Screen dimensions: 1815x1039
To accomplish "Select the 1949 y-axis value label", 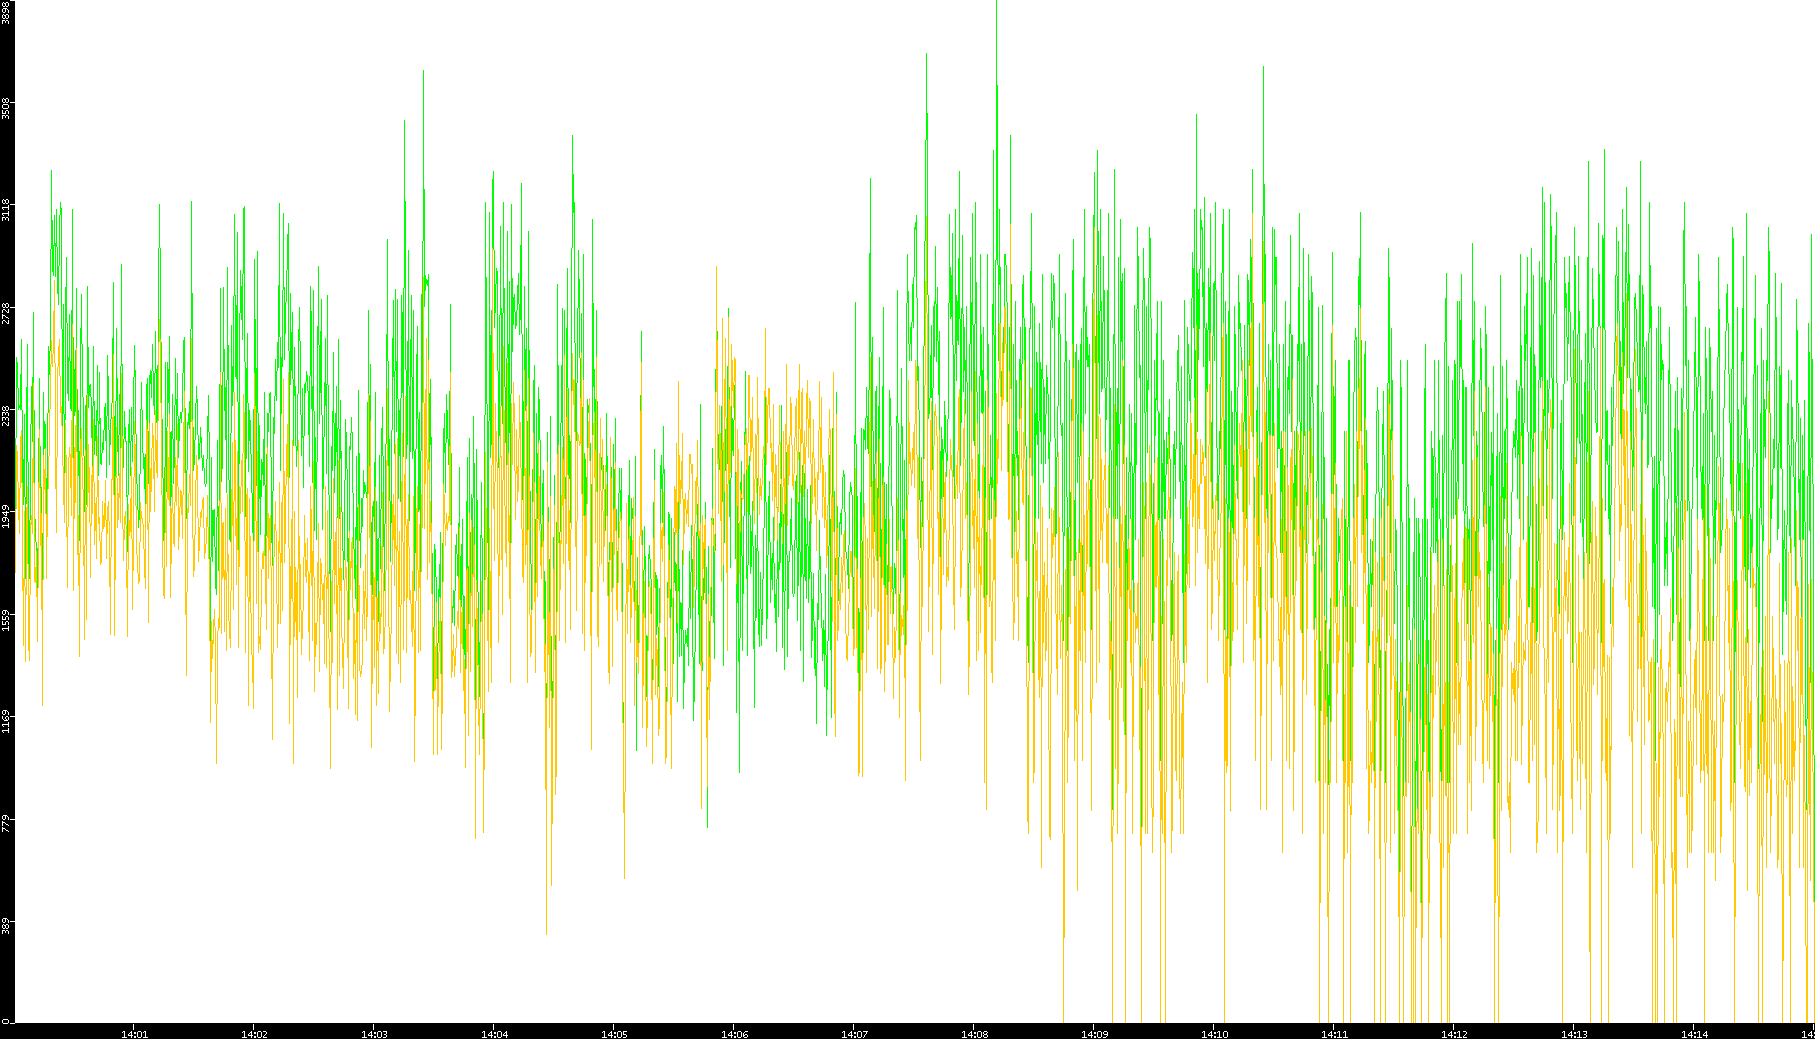I will [6, 516].
